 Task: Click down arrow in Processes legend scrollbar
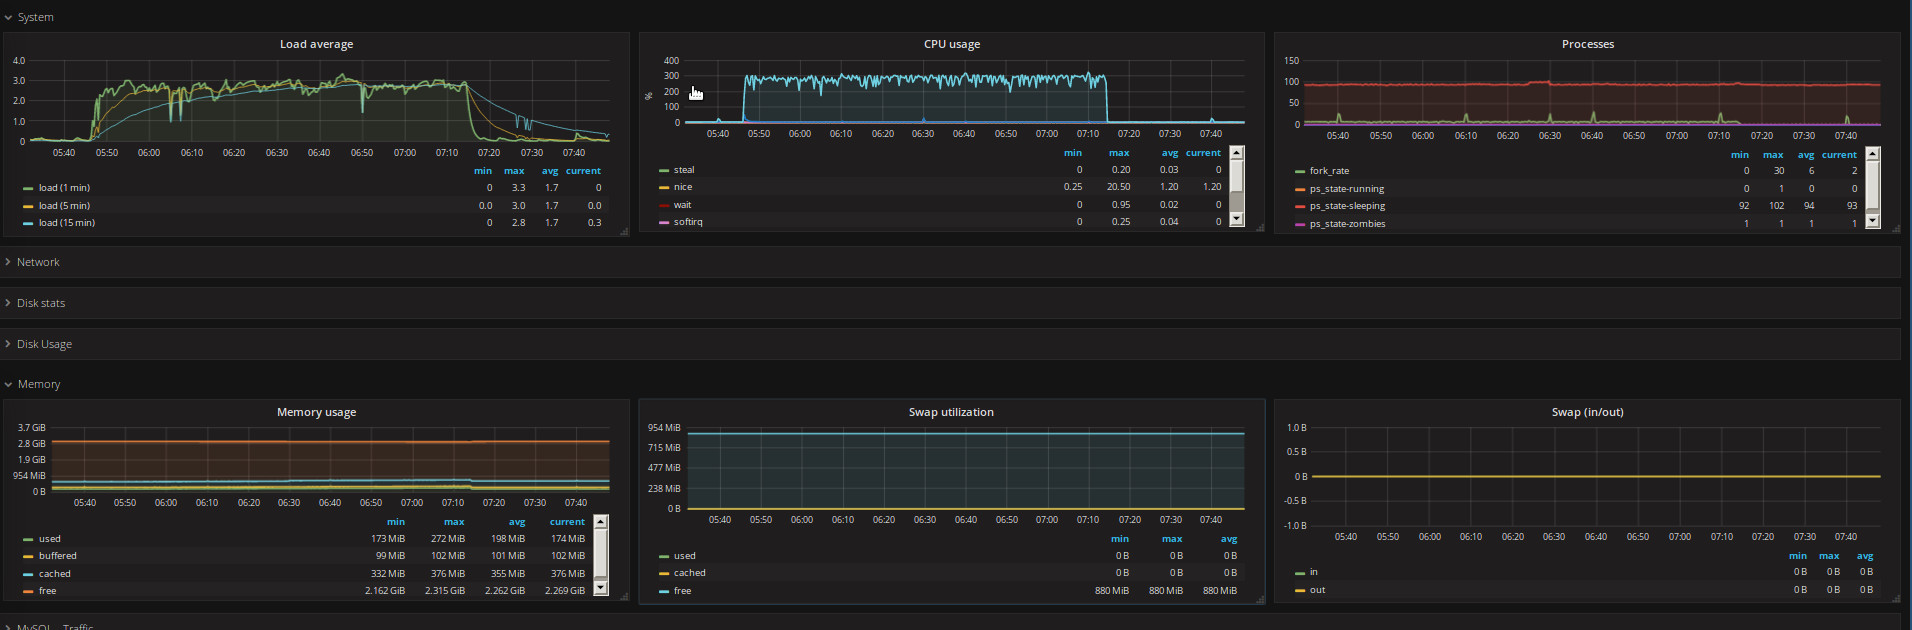pos(1873,222)
